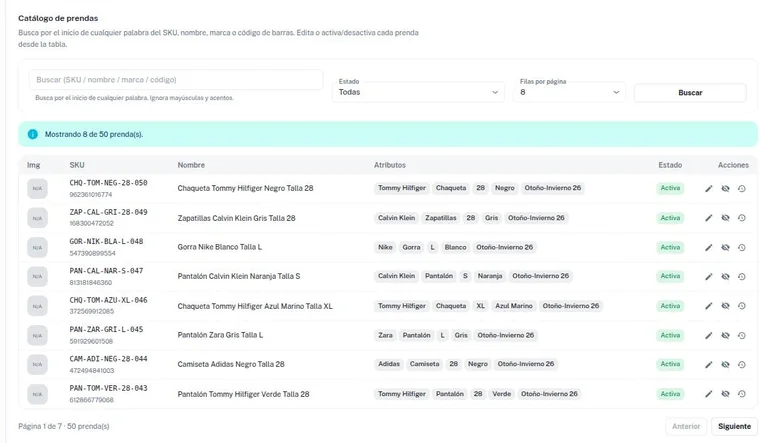This screenshot has height=443, width=760.
Task: Open history for PAN-TOM-VER-28-043
Action: point(742,394)
